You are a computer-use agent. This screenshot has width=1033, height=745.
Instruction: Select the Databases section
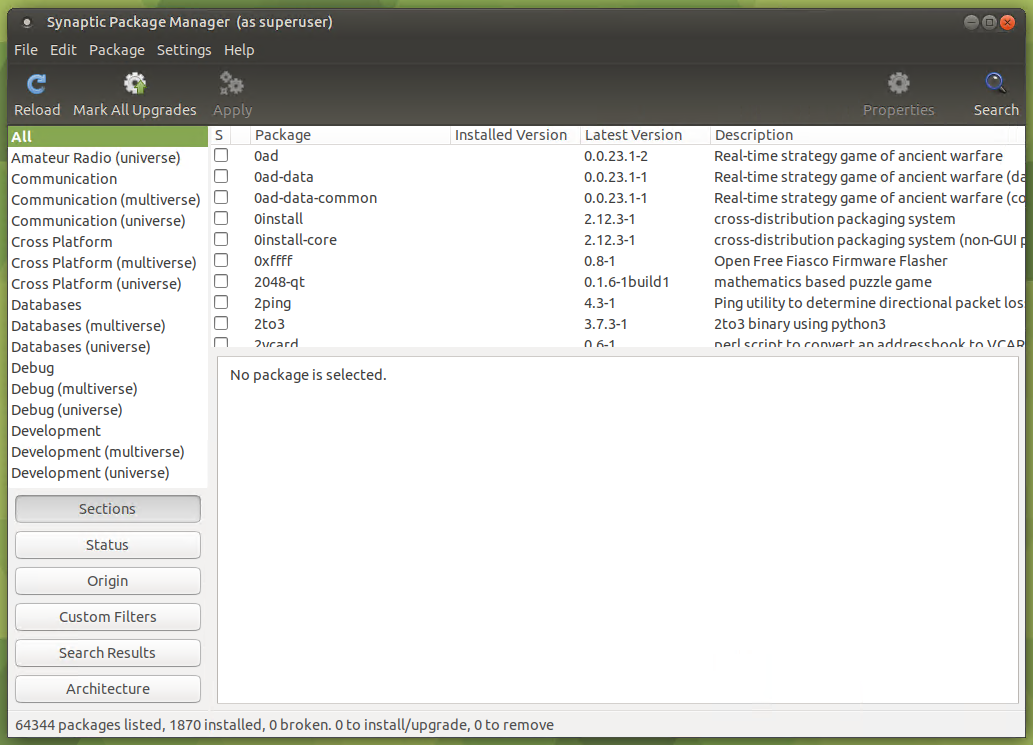(x=108, y=305)
